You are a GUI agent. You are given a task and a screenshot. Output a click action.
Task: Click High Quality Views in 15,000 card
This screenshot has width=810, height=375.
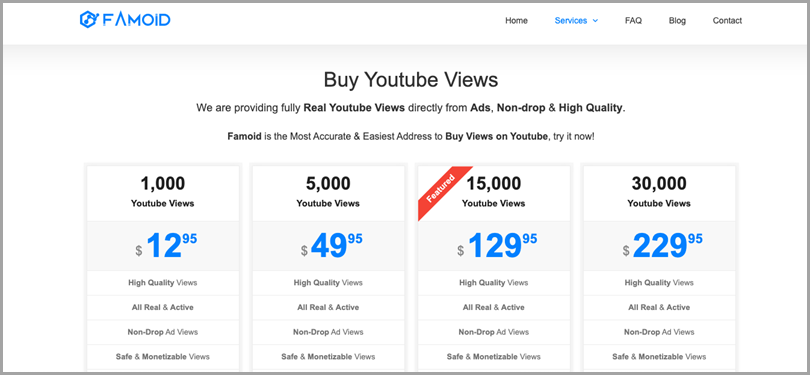tap(493, 283)
